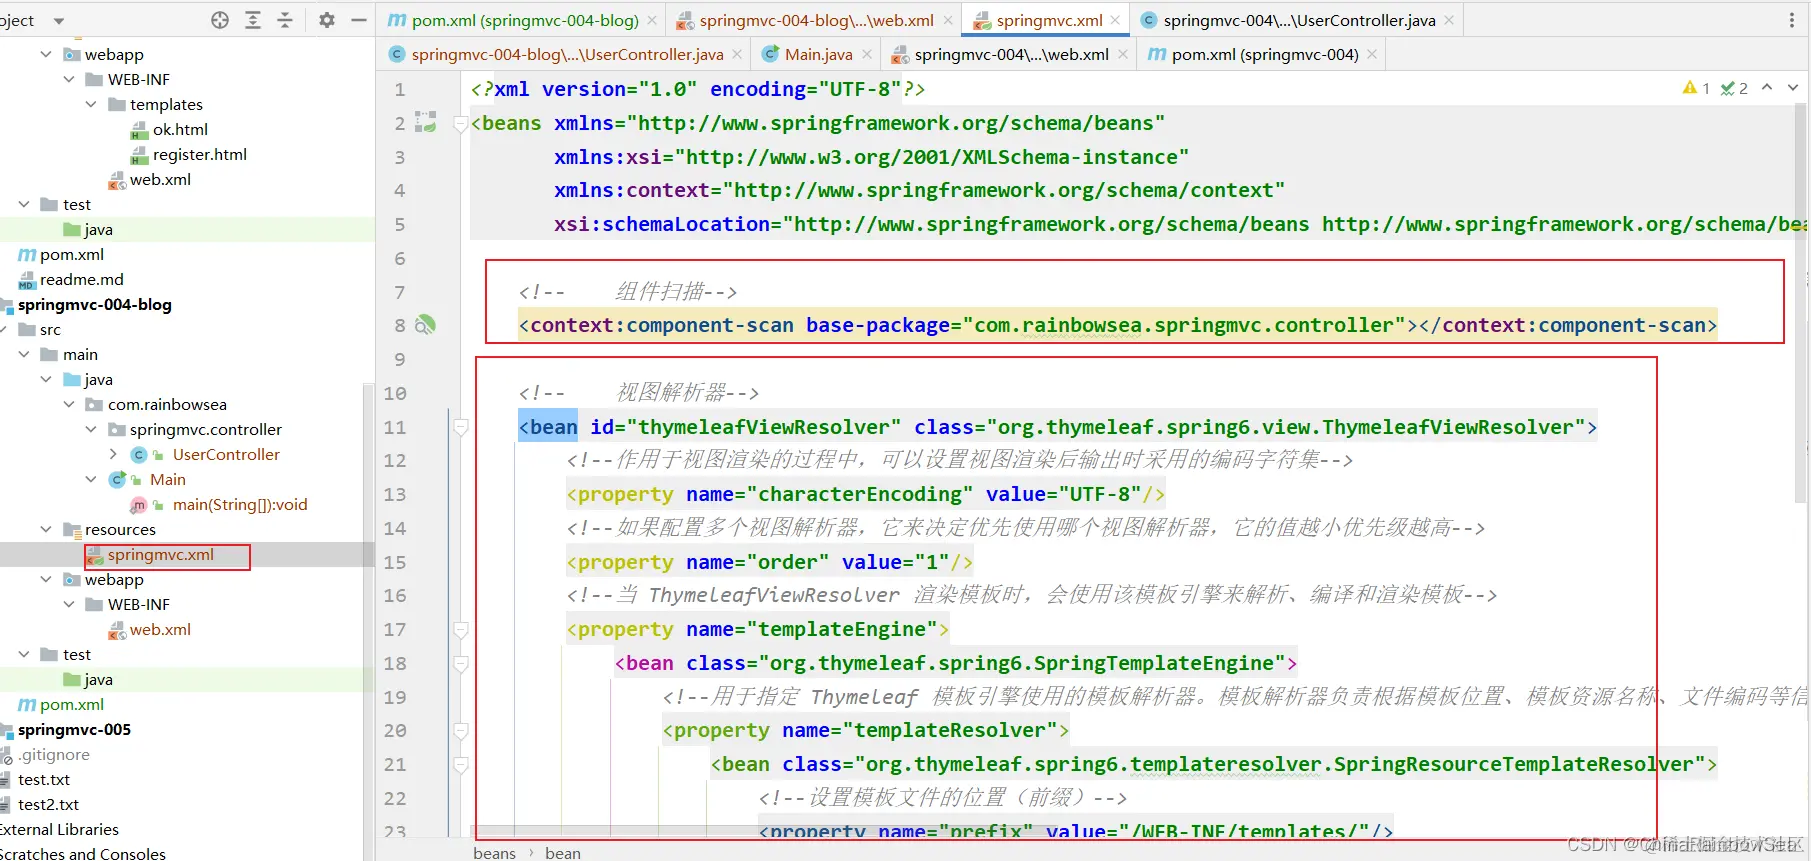The width and height of the screenshot is (1811, 861).
Task: Select External Libraries node
Action: pos(59,829)
